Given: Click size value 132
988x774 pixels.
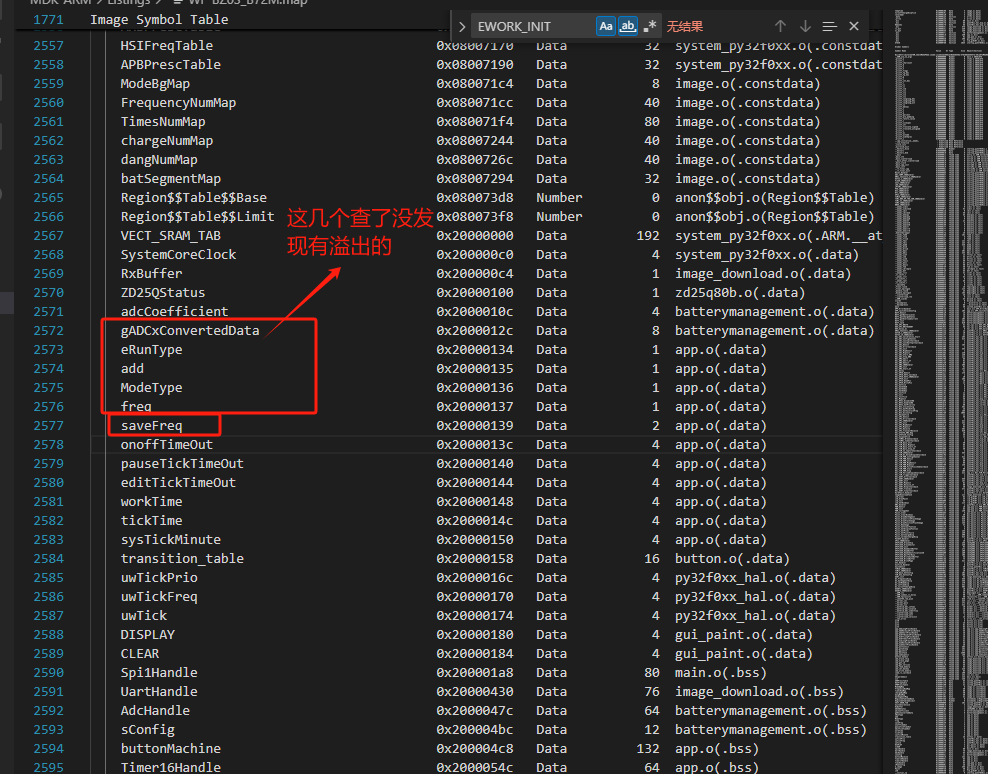Looking at the screenshot, I should tap(648, 748).
